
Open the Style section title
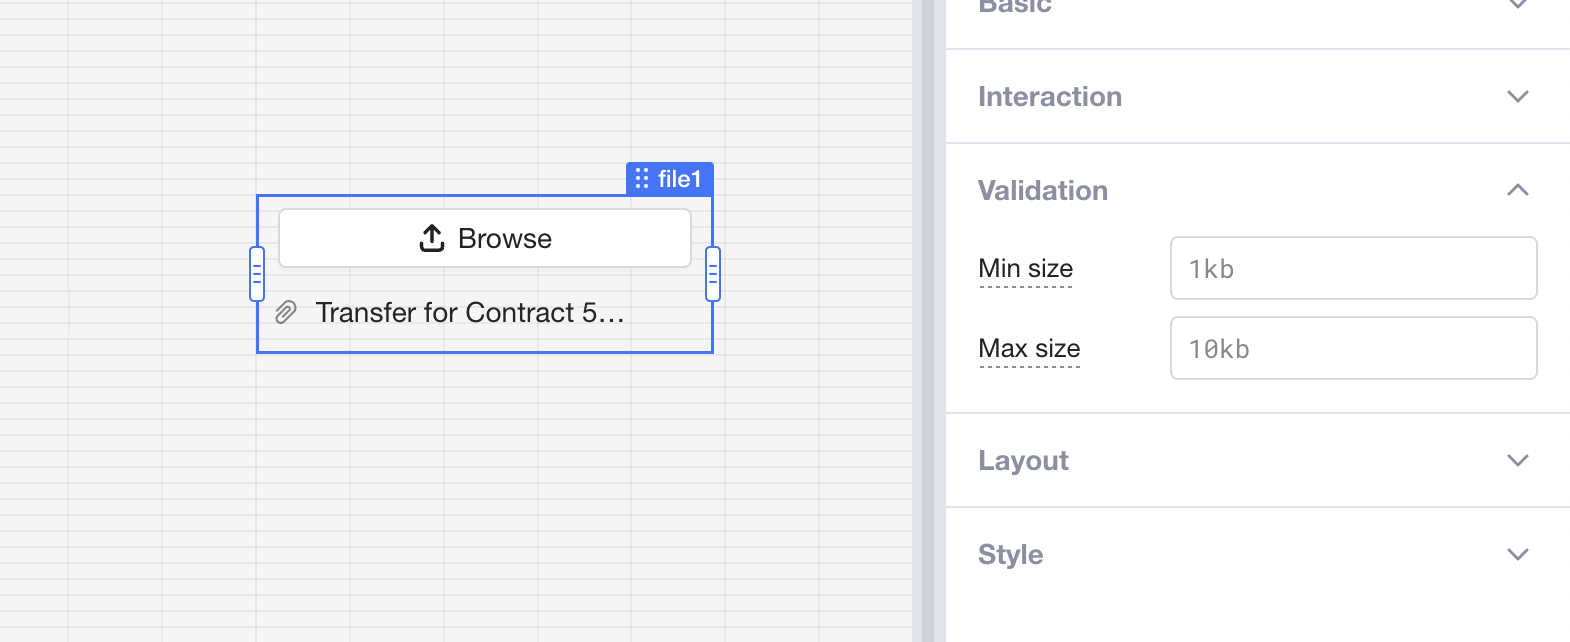point(1010,555)
